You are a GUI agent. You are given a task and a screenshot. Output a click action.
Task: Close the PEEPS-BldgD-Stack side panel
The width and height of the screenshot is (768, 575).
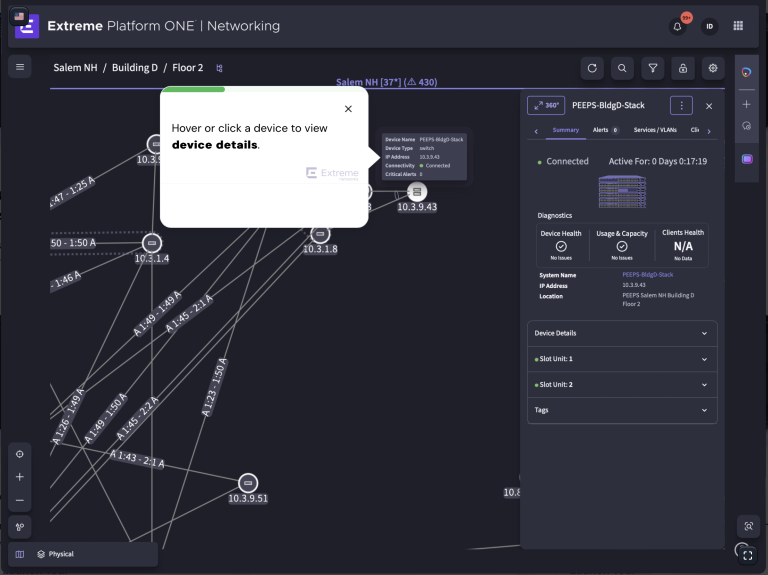pos(709,106)
